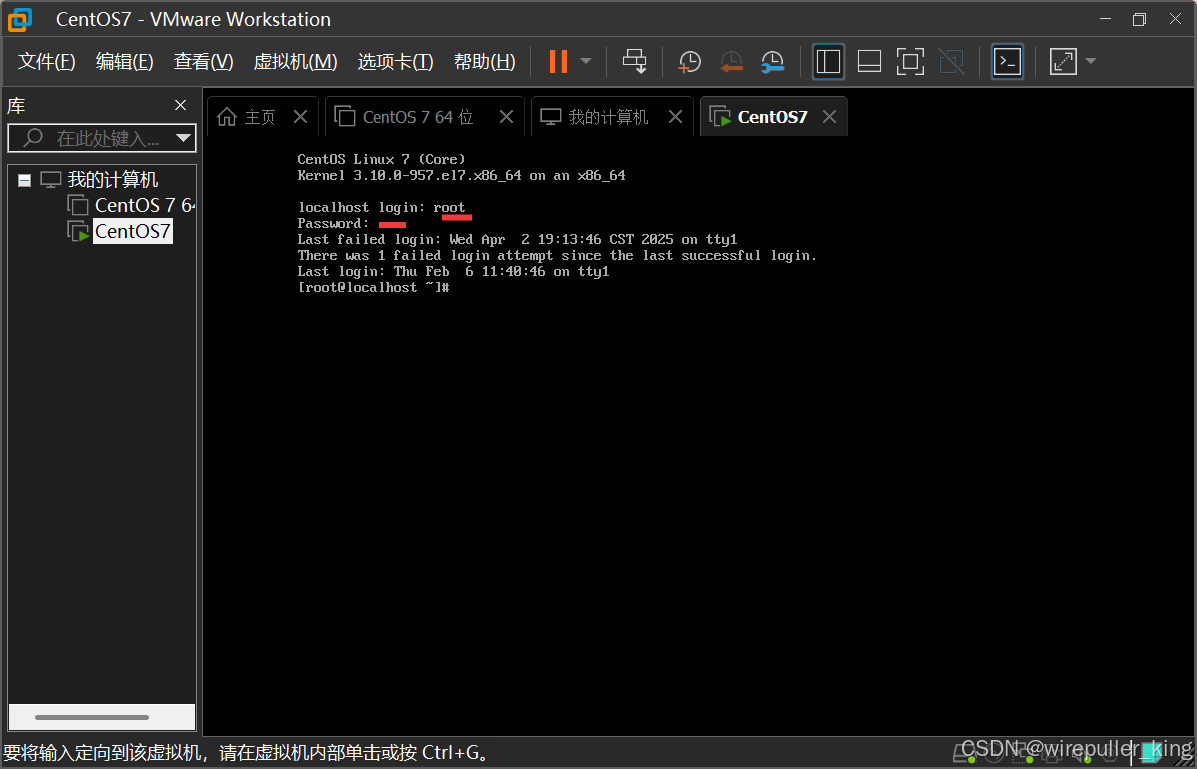Open the 选项卡(T) menu
The height and width of the screenshot is (769, 1197).
click(395, 61)
